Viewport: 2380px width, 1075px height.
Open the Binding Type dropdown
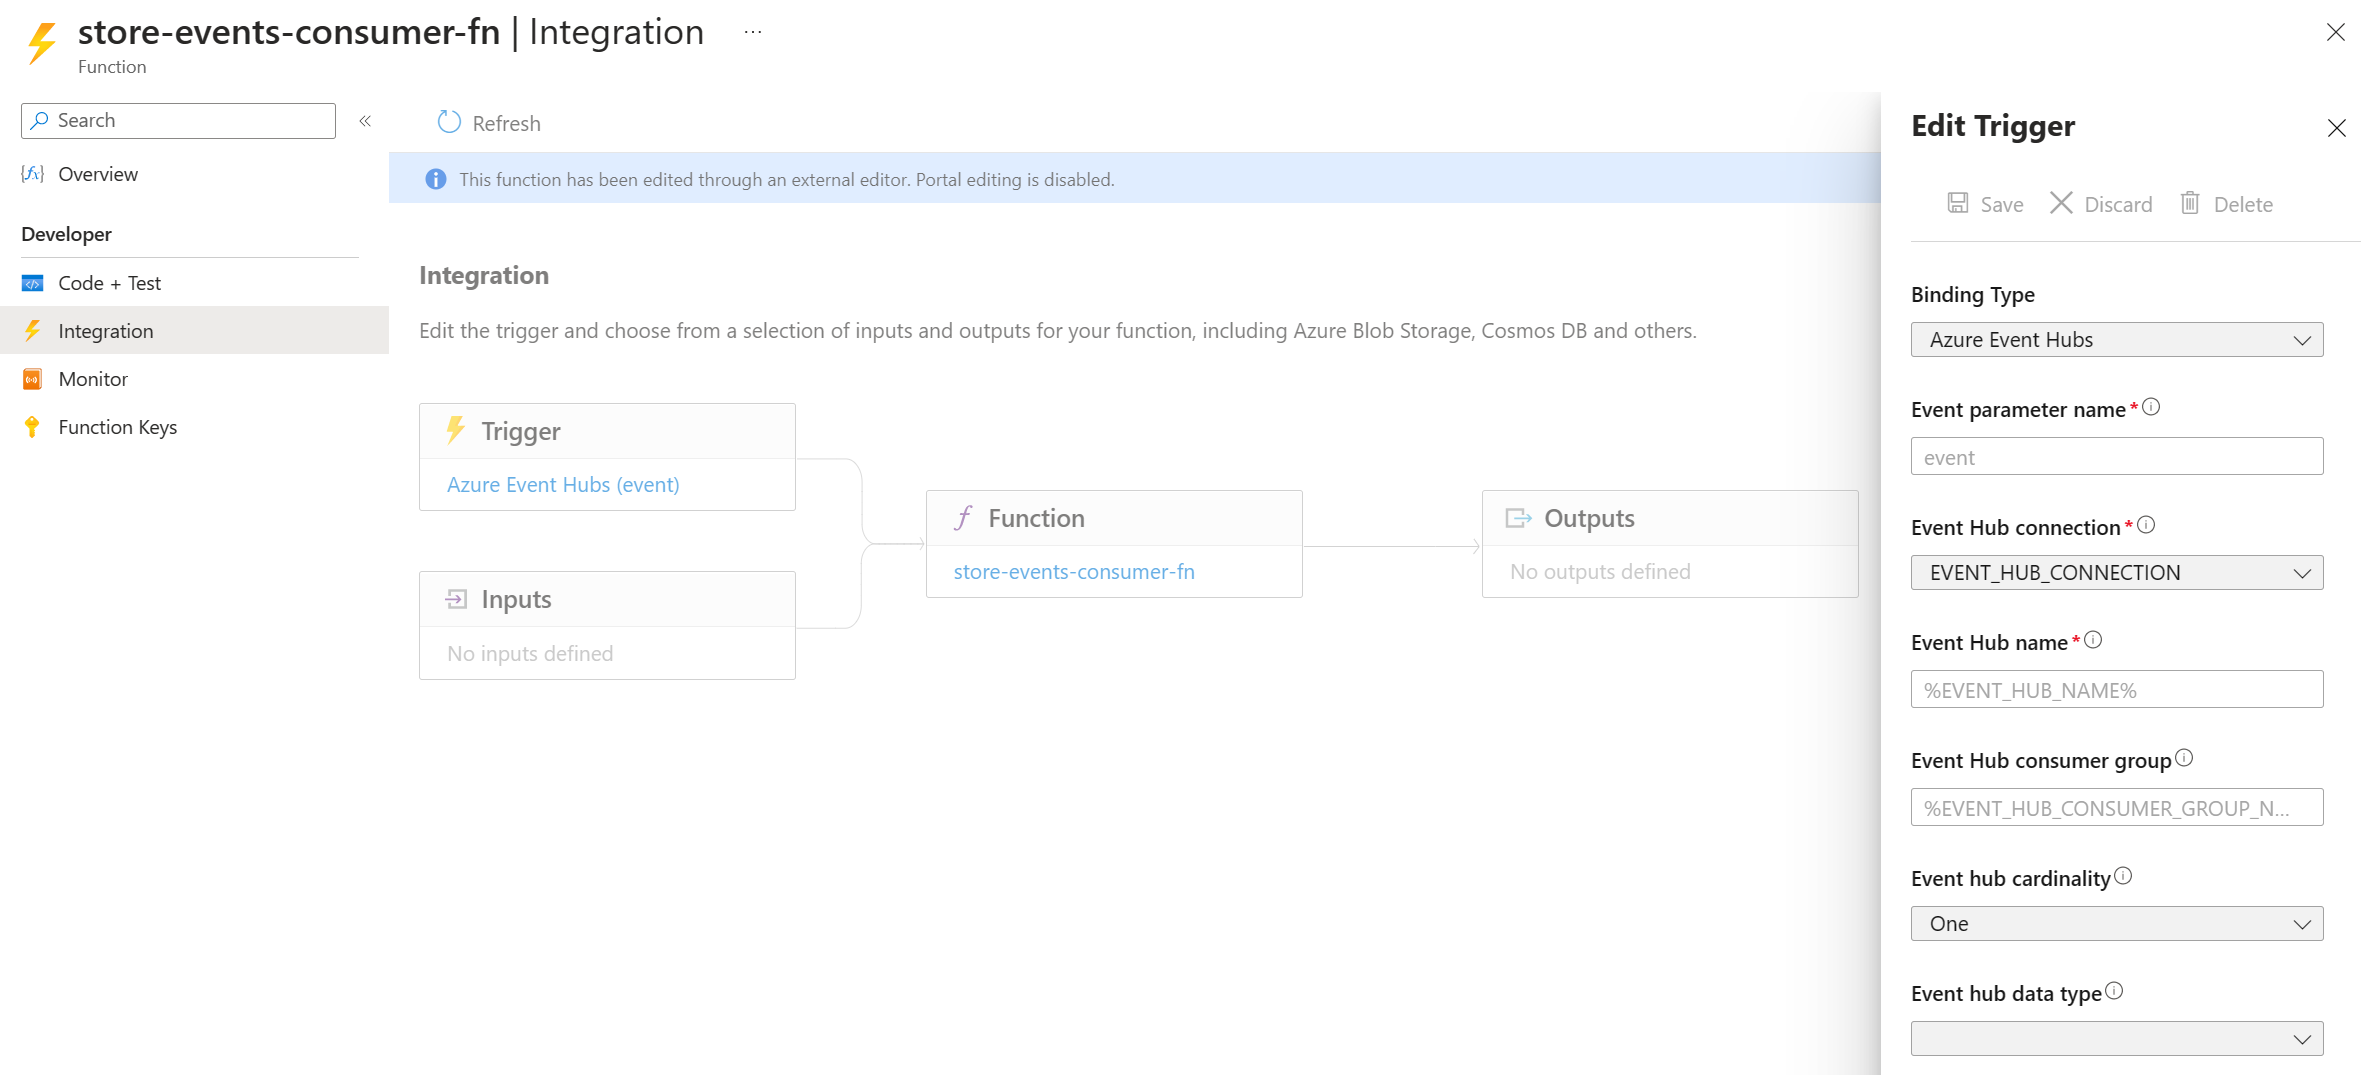click(2116, 340)
